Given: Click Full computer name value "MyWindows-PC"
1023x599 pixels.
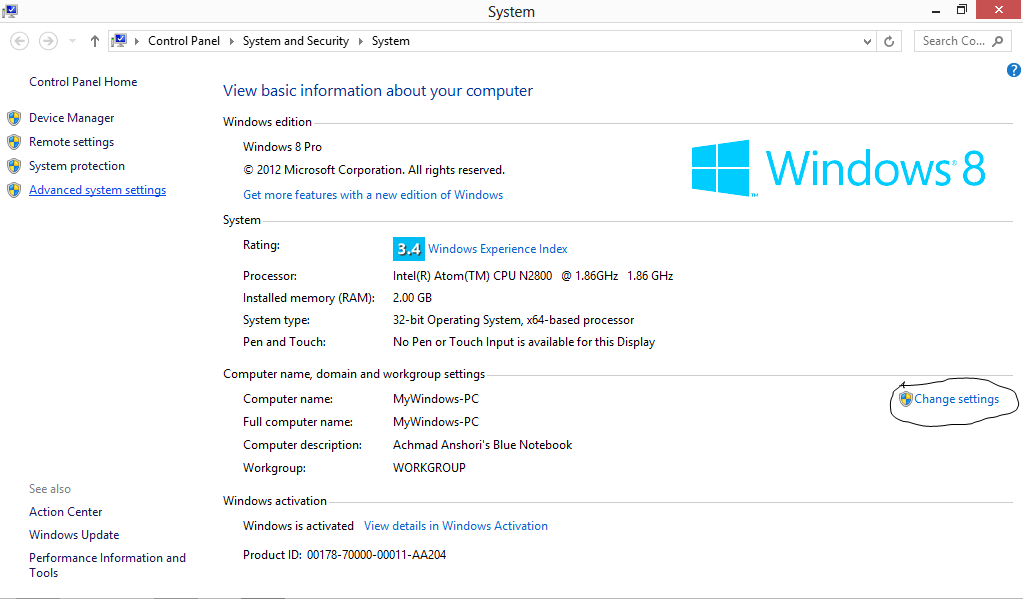Looking at the screenshot, I should (436, 422).
